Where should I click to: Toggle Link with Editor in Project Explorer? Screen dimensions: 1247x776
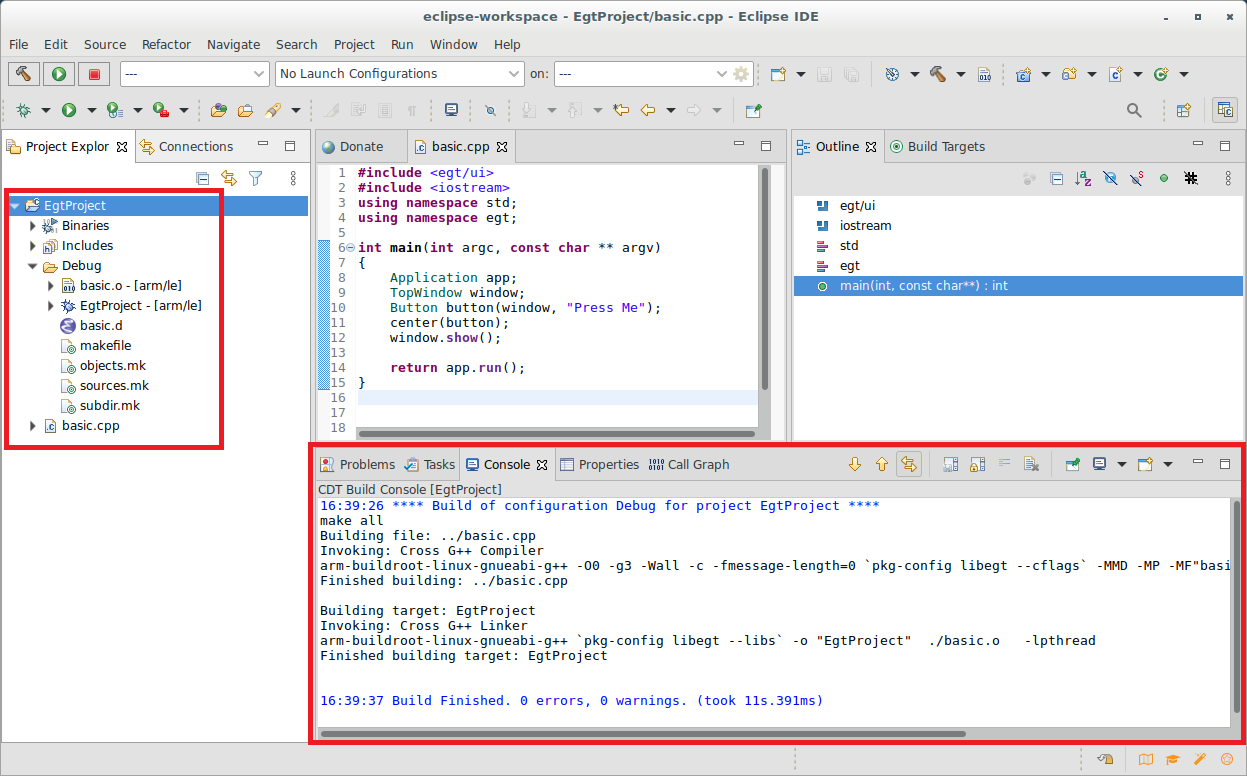click(229, 178)
